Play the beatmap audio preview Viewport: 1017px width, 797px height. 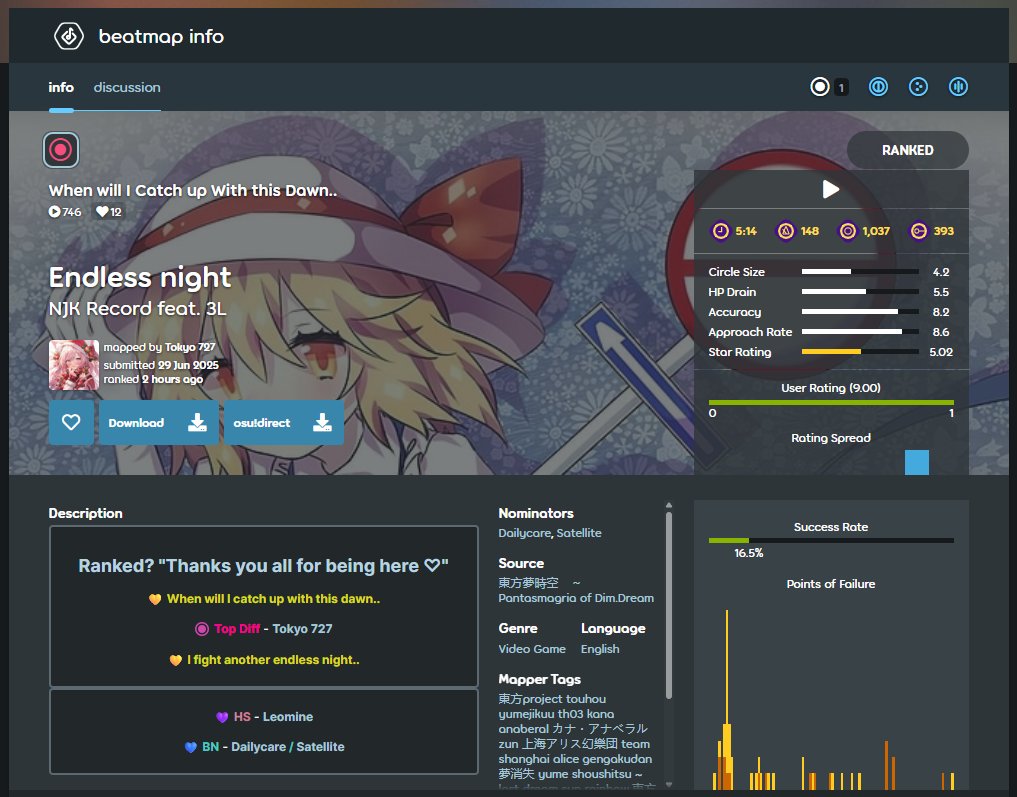pos(831,189)
